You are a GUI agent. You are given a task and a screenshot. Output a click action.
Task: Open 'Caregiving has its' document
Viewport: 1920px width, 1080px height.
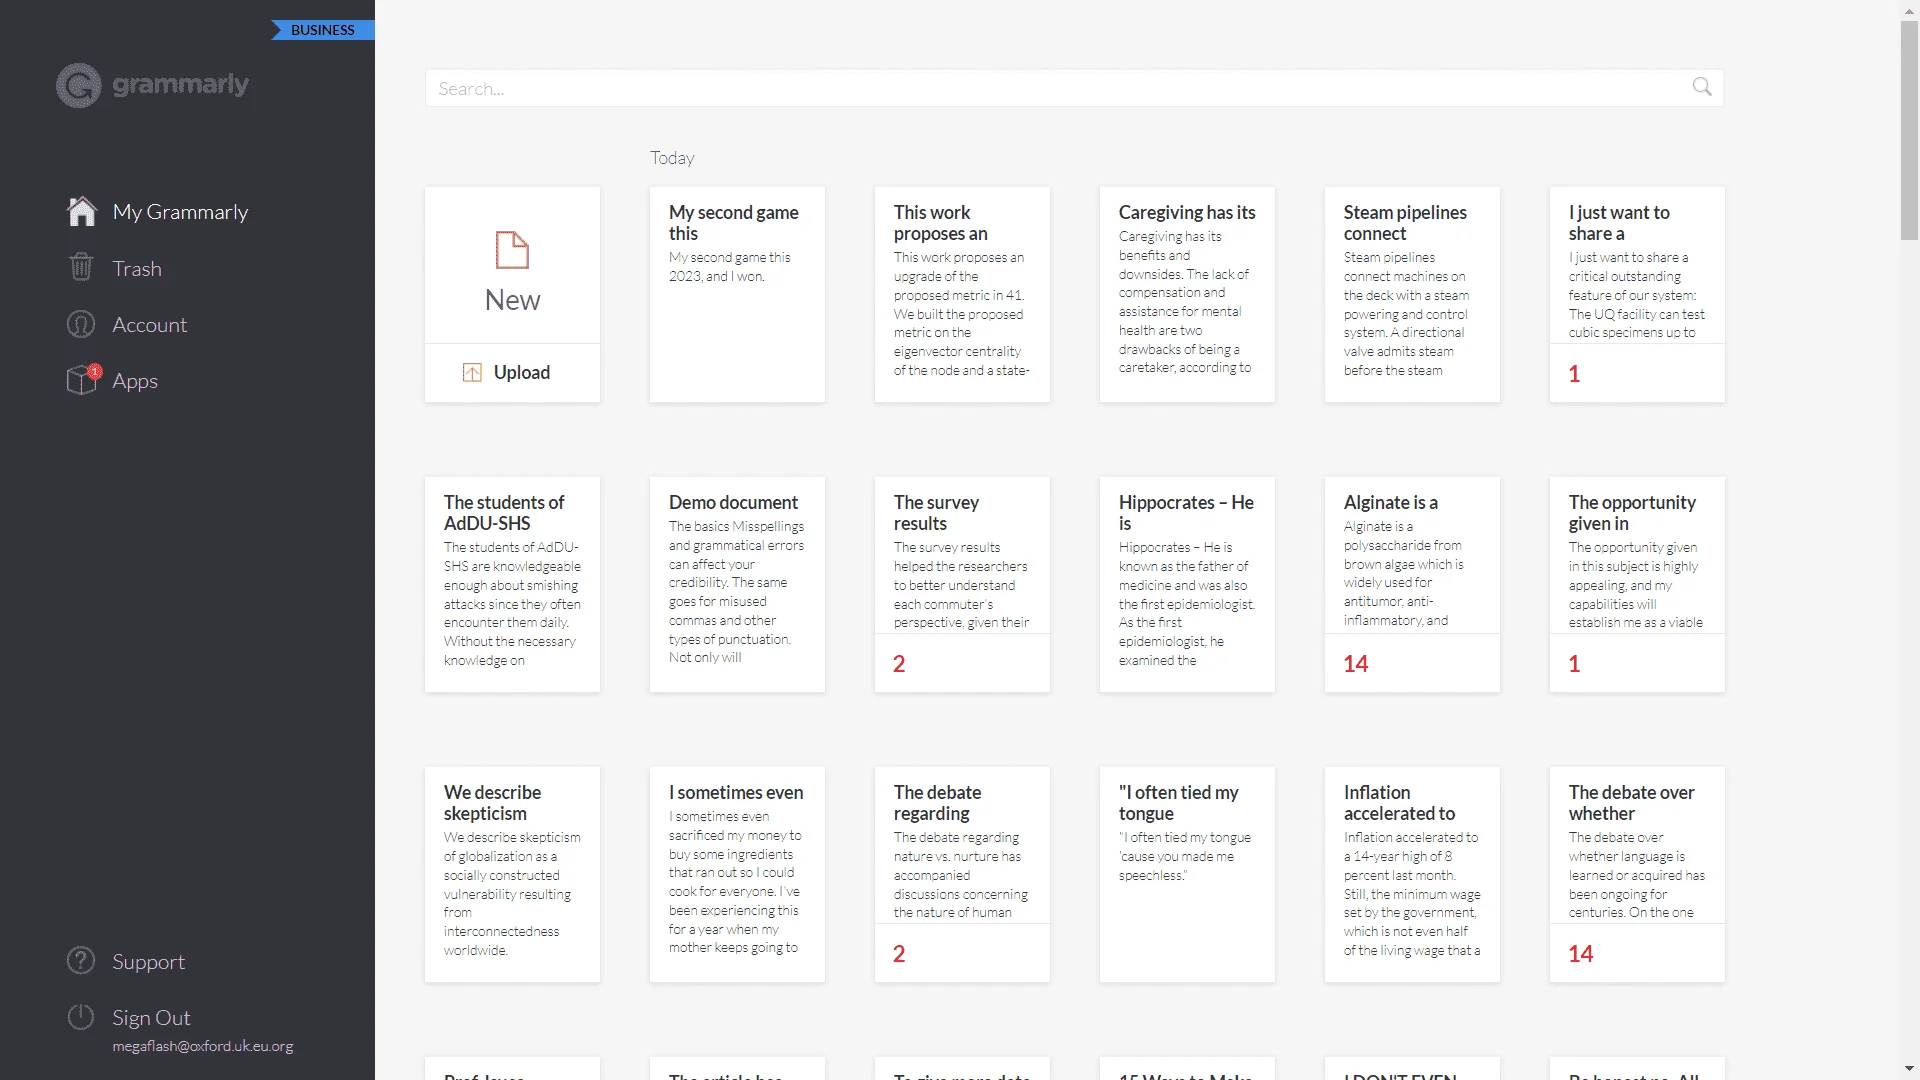(x=1187, y=294)
